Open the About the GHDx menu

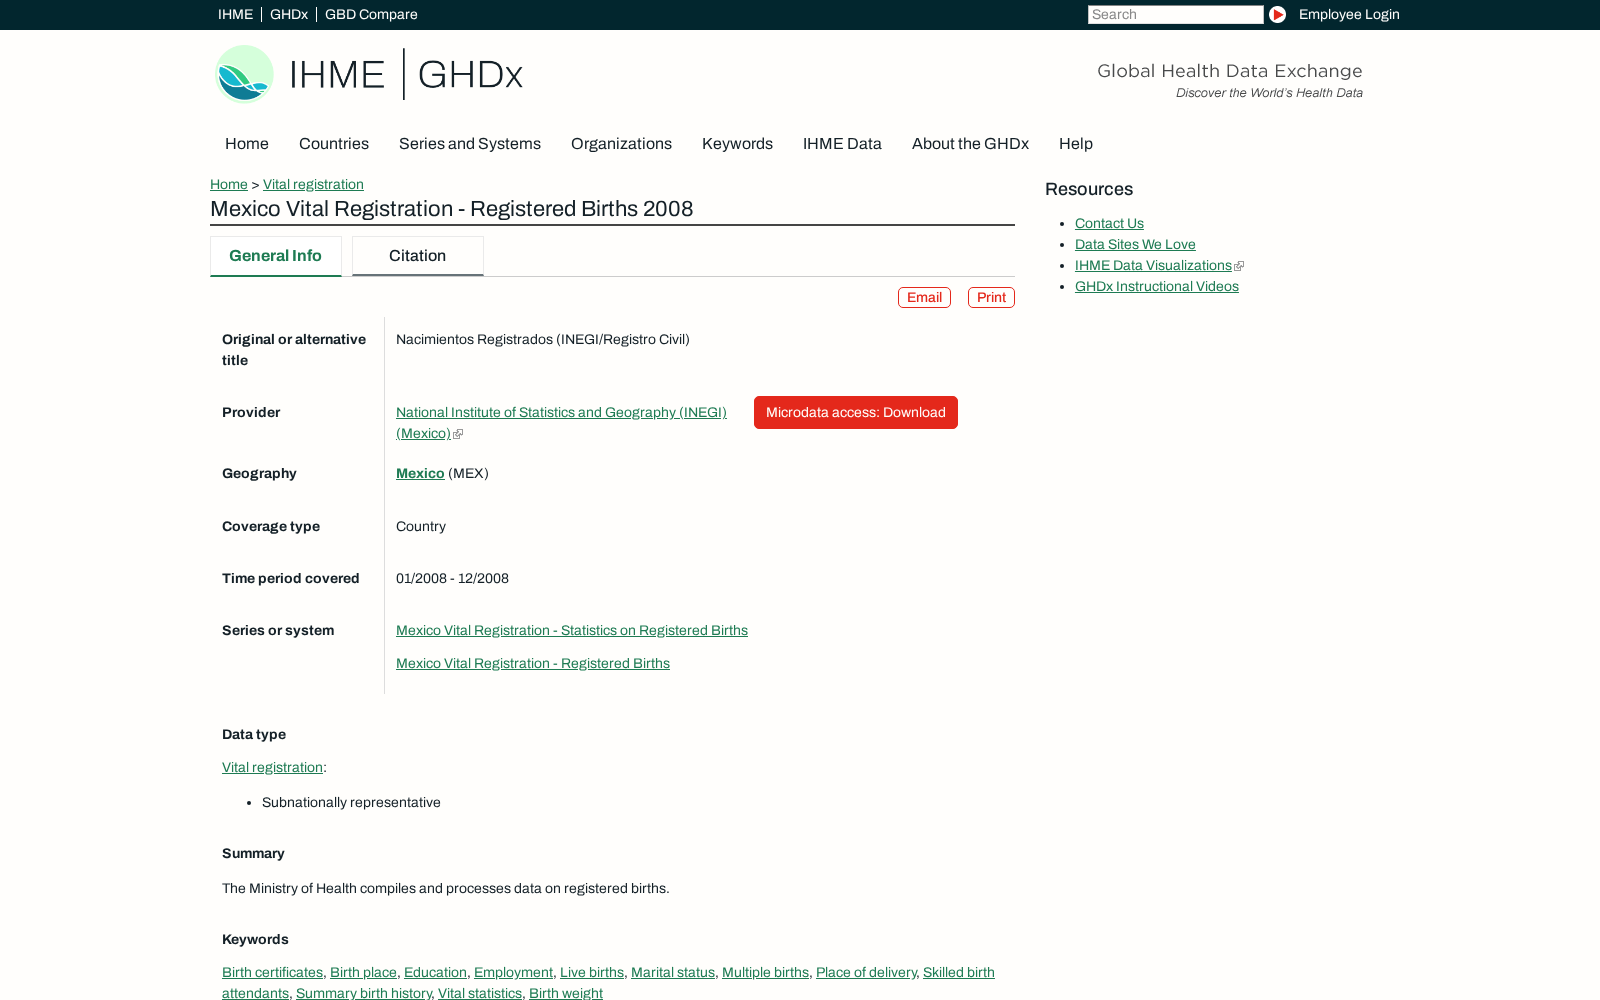pos(970,143)
